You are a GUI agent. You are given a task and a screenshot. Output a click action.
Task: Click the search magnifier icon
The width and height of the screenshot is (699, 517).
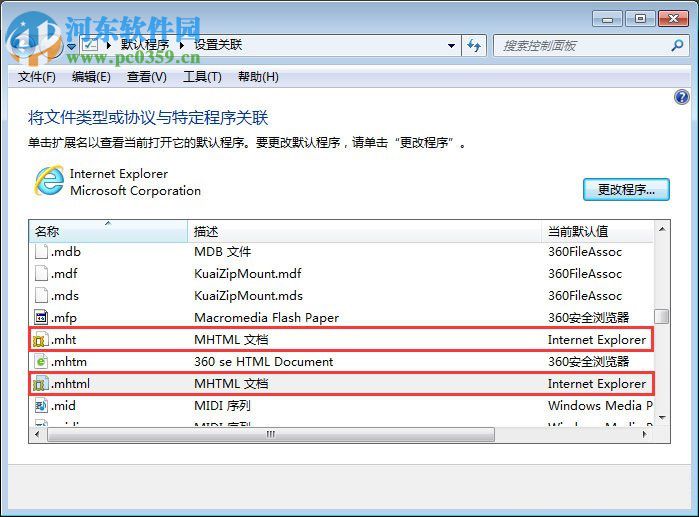click(x=678, y=45)
